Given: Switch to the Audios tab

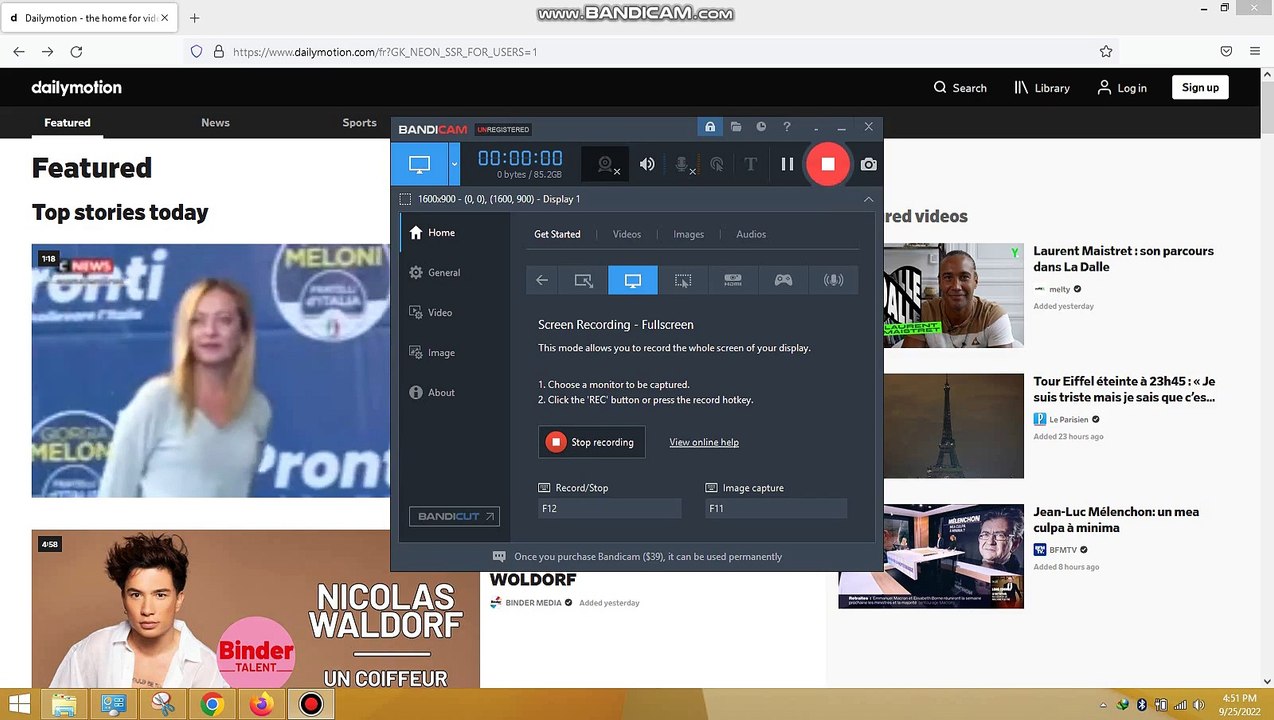Looking at the screenshot, I should pyautogui.click(x=751, y=234).
